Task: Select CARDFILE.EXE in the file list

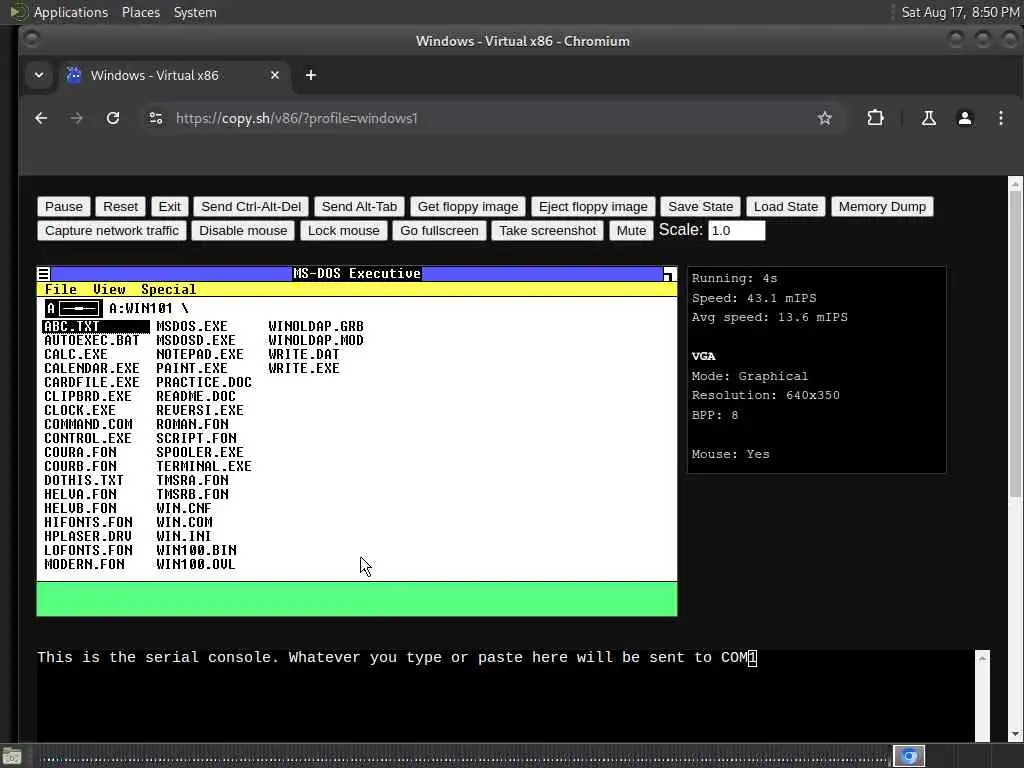Action: pyautogui.click(x=91, y=382)
